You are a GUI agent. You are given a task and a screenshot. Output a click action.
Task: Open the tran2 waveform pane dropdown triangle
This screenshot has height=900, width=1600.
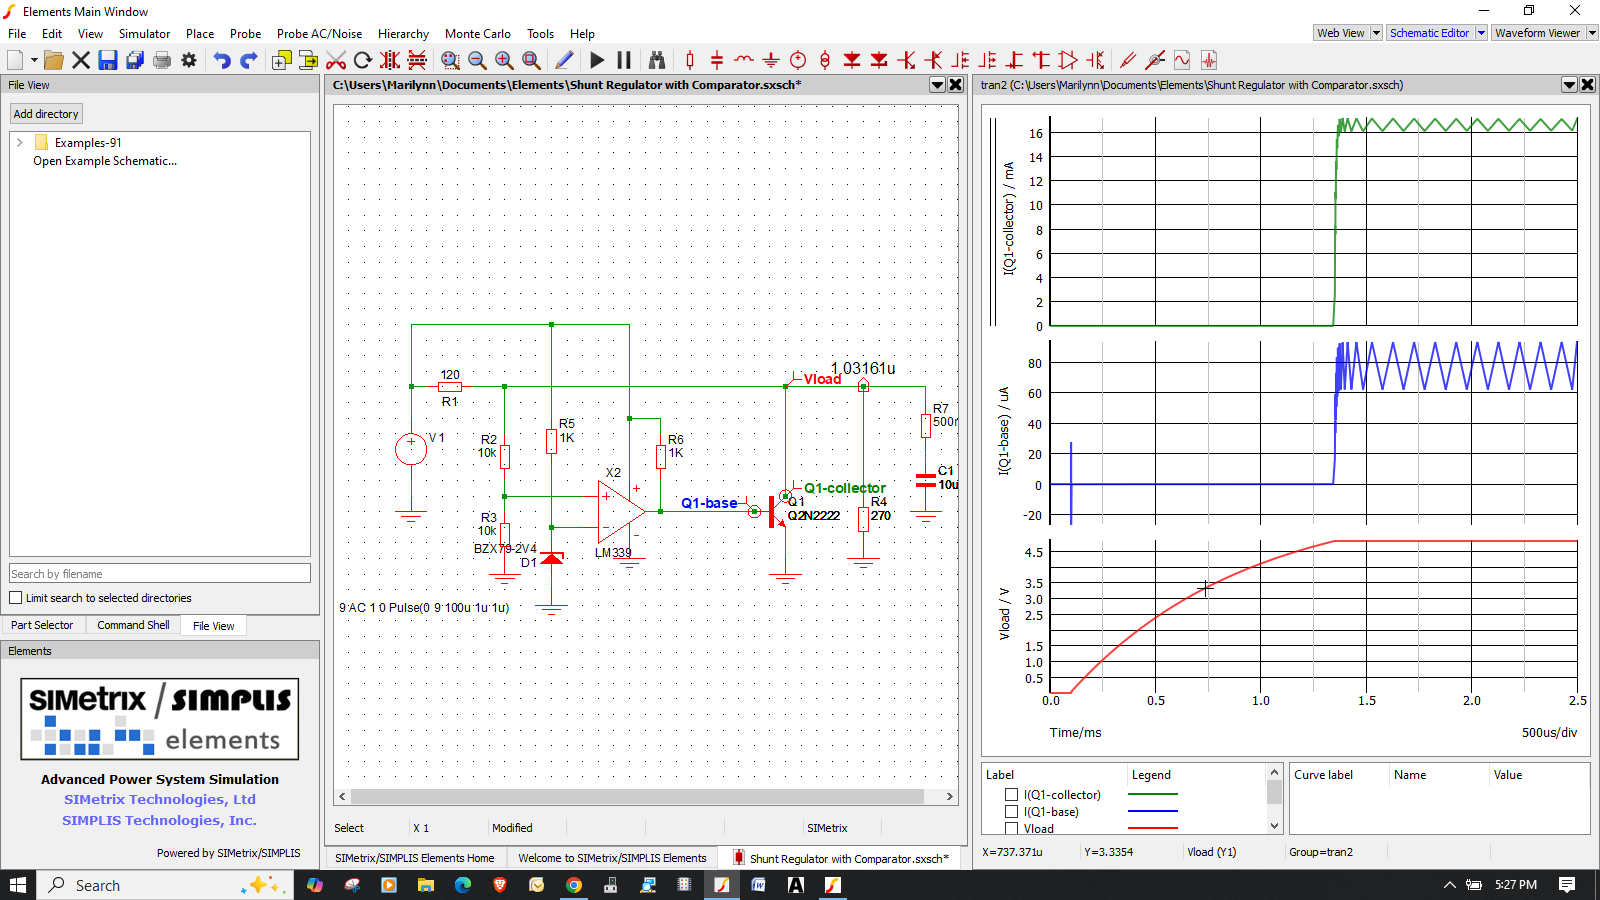(x=1570, y=85)
